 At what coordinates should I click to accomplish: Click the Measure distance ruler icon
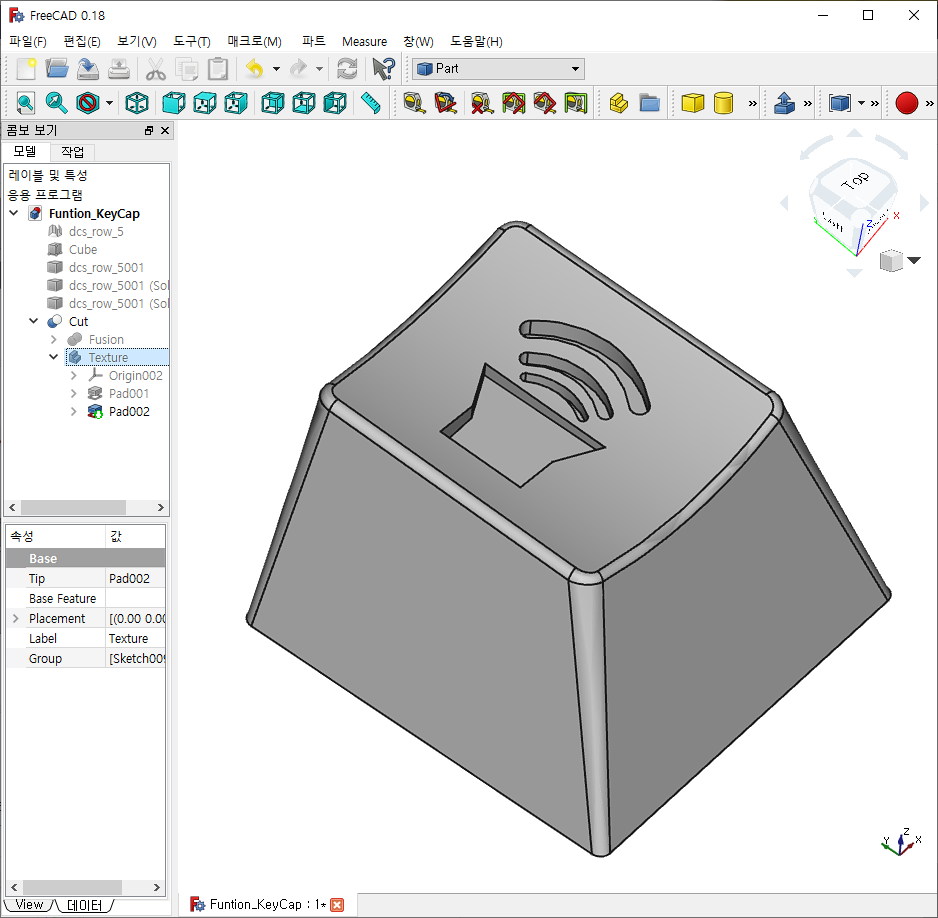(371, 103)
